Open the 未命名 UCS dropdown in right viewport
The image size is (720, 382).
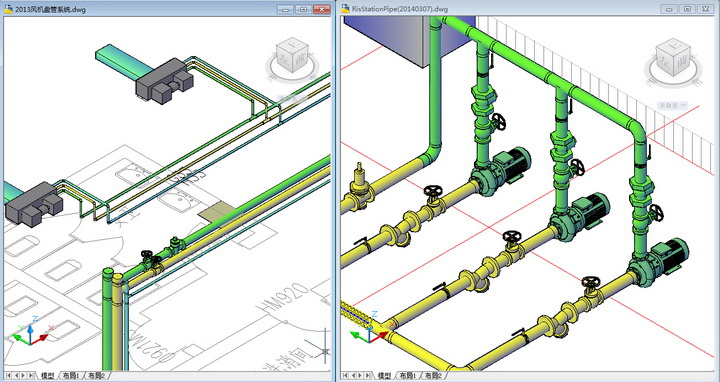pos(673,106)
